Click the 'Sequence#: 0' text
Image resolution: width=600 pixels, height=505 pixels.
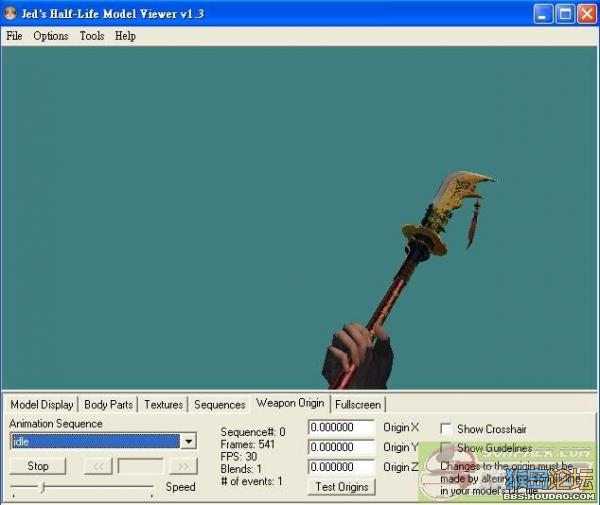(x=253, y=432)
